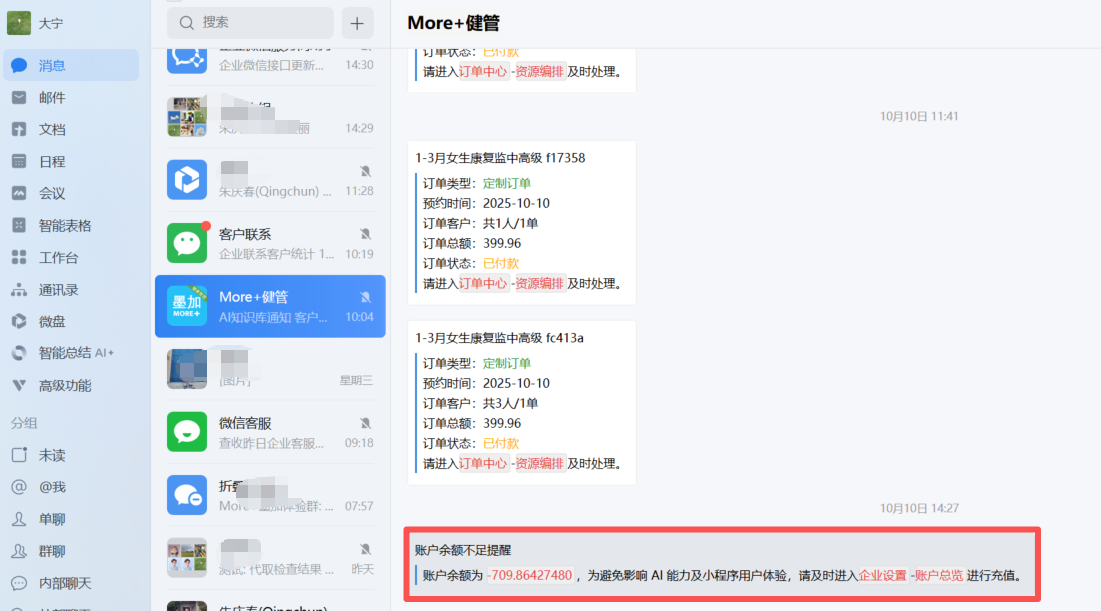This screenshot has height=611, width=1101.
Task: Go to 日程 calendar view
Action: 52,161
